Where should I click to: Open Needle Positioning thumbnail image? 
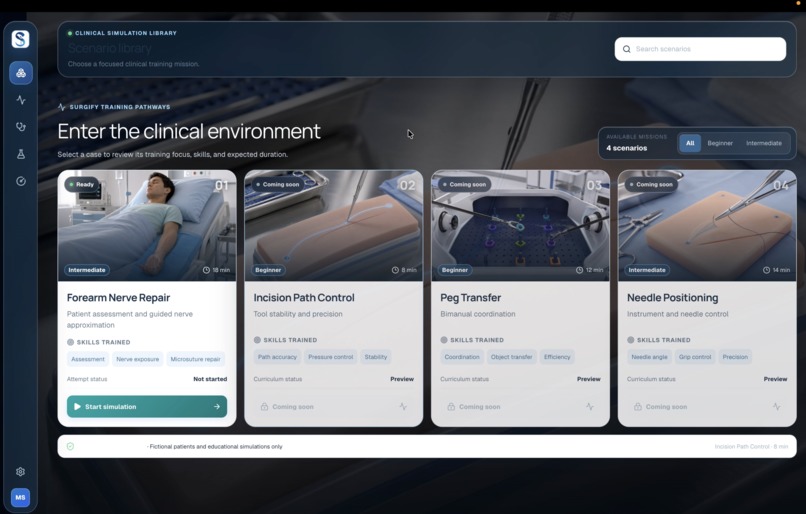707,226
